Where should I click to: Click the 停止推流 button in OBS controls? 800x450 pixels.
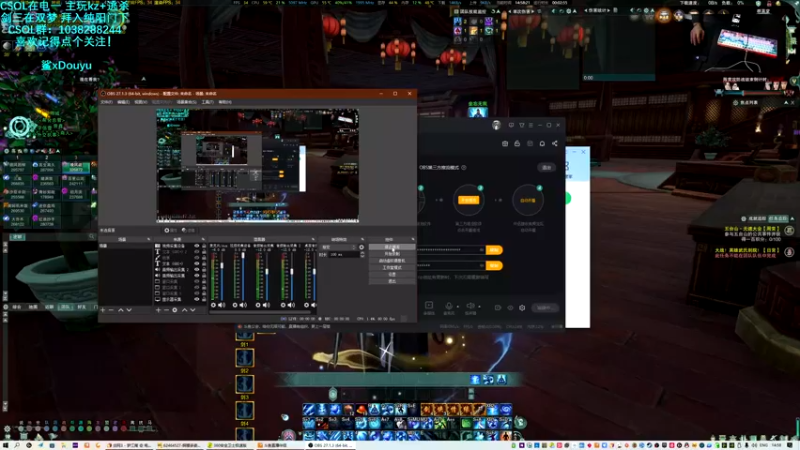click(x=392, y=247)
